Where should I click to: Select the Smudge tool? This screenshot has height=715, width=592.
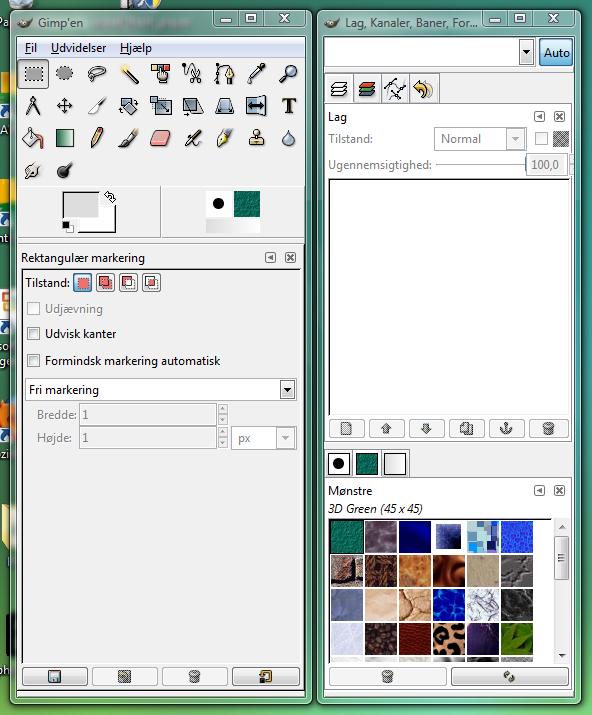click(x=33, y=171)
